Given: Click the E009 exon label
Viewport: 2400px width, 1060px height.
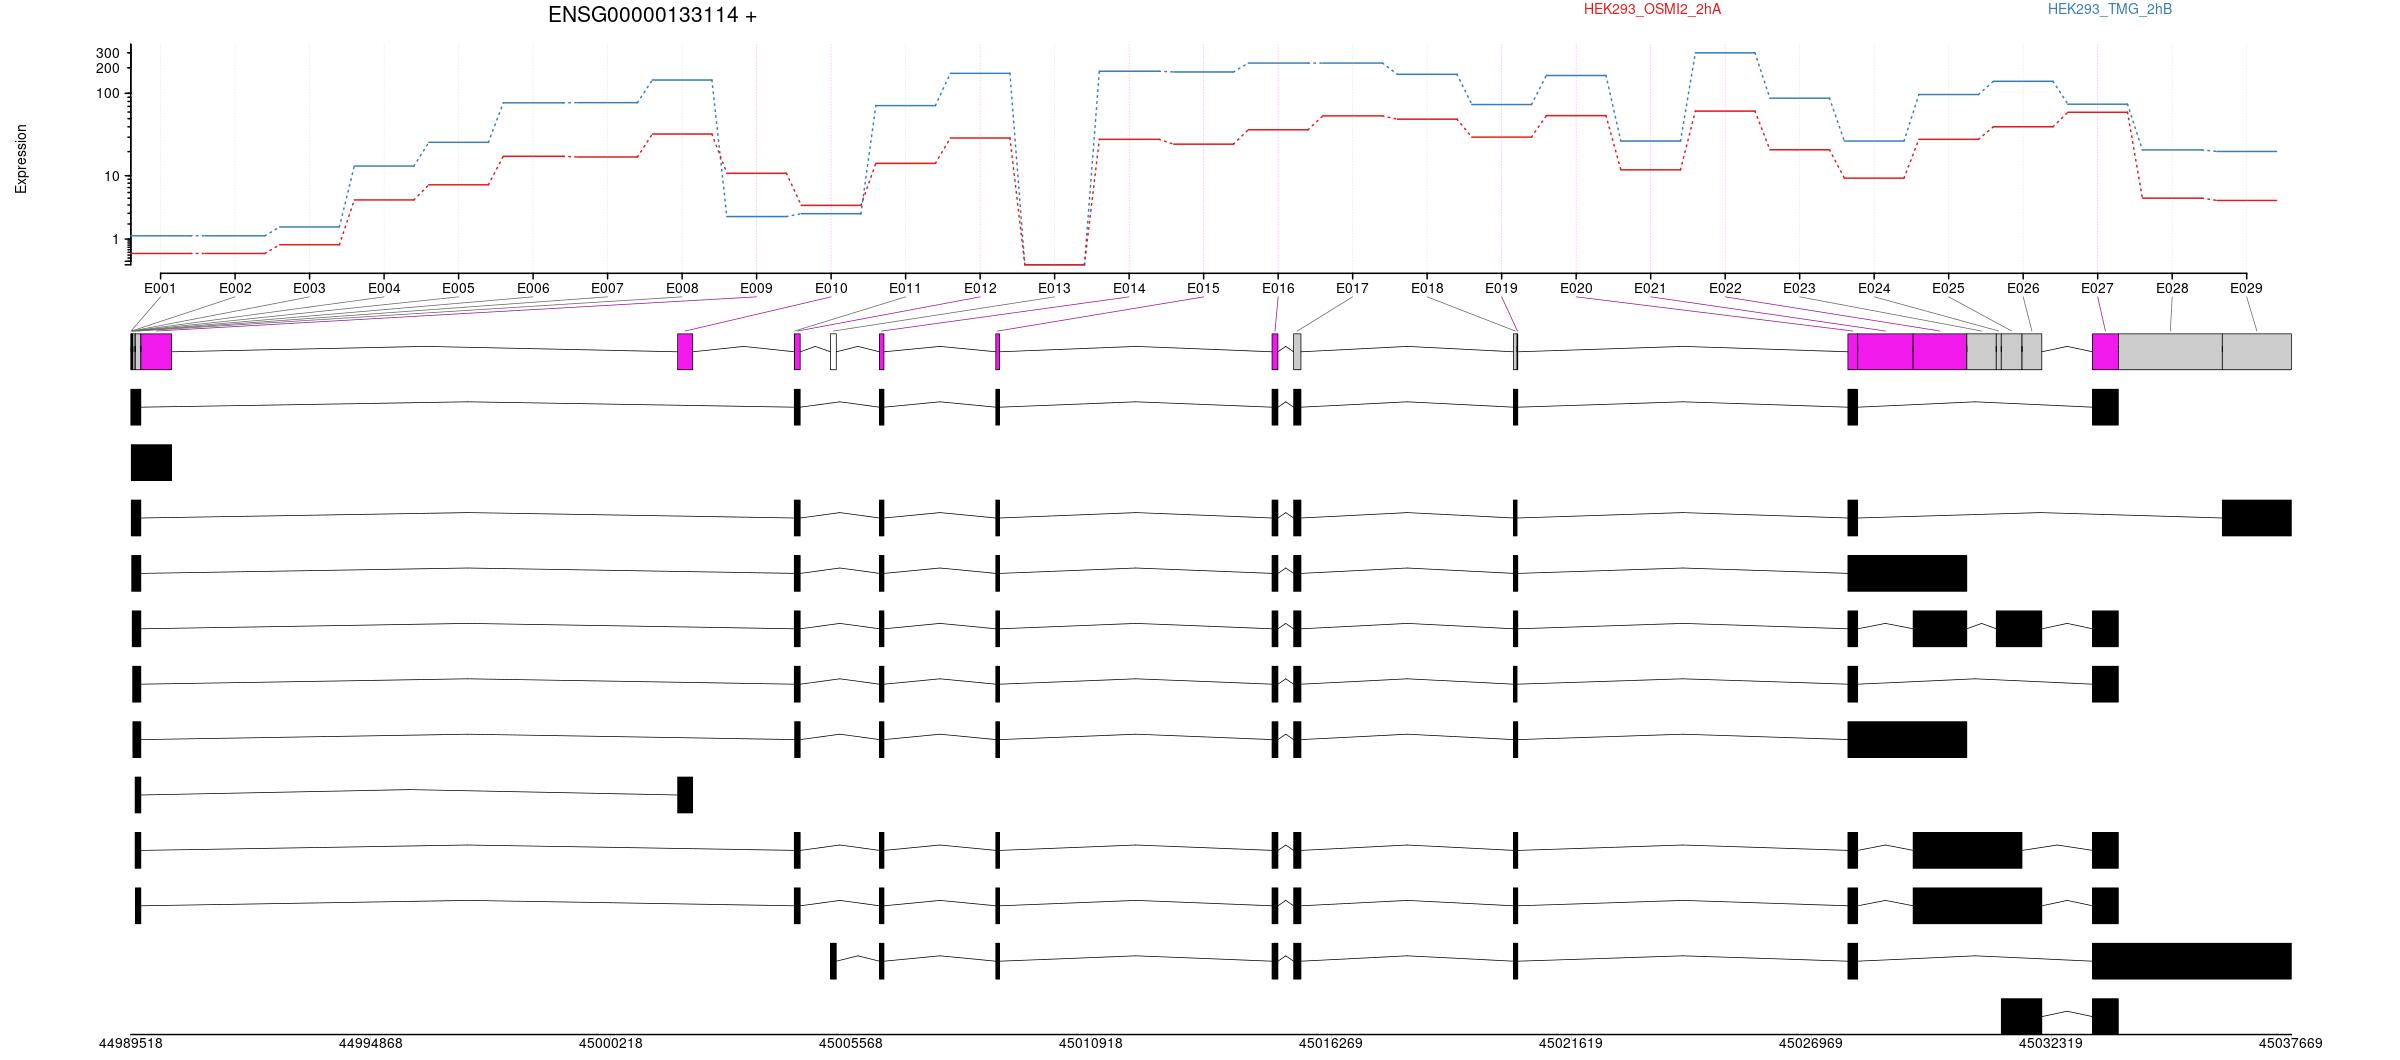Looking at the screenshot, I should coord(756,288).
